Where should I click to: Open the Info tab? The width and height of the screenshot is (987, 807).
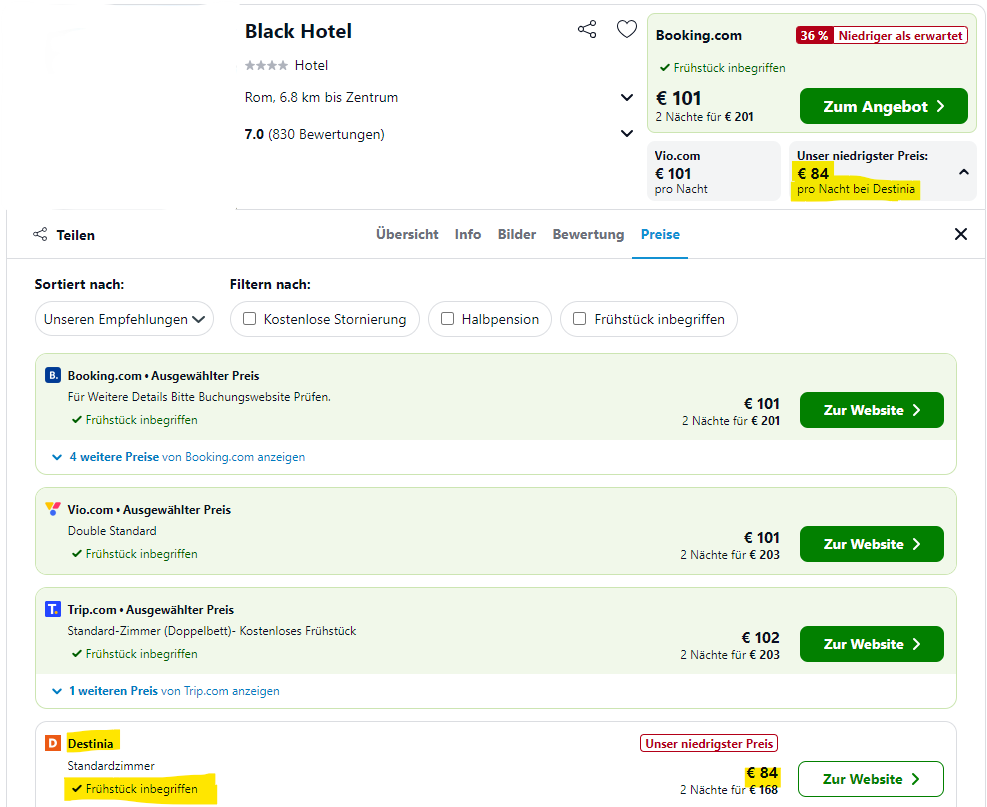click(468, 234)
